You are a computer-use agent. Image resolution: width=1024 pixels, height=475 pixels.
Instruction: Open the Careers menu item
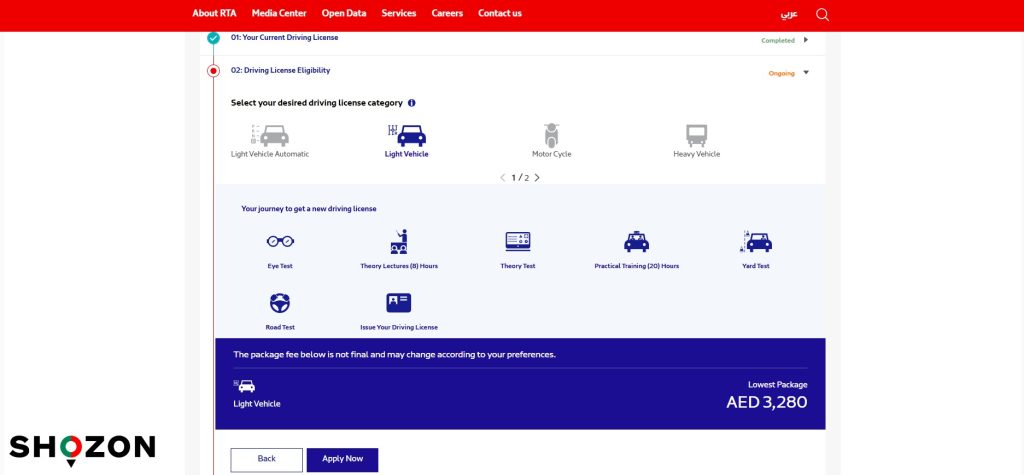tap(447, 13)
